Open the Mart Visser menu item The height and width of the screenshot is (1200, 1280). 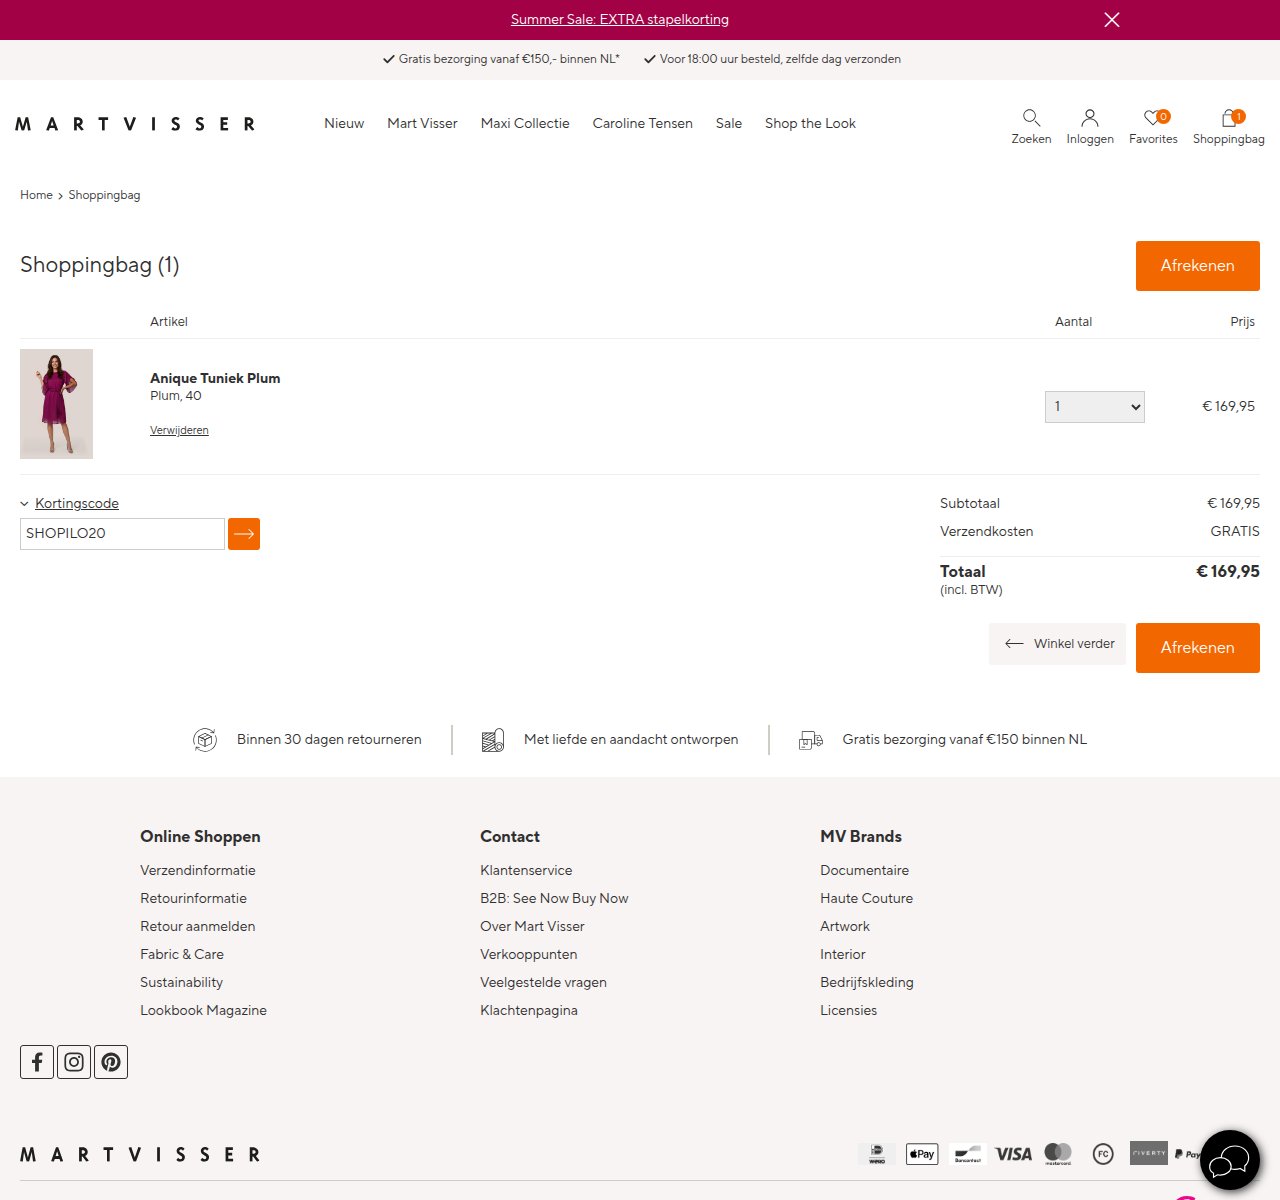click(x=422, y=123)
